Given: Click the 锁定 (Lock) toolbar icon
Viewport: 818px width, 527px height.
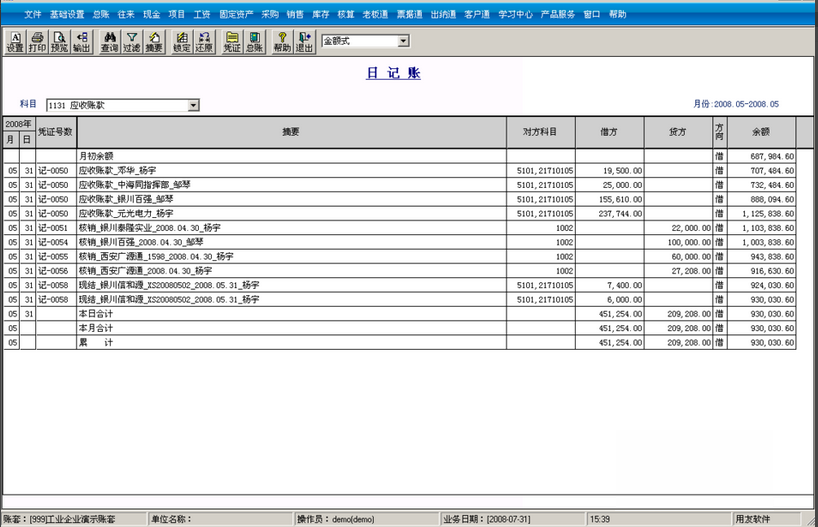Looking at the screenshot, I should coord(181,41).
